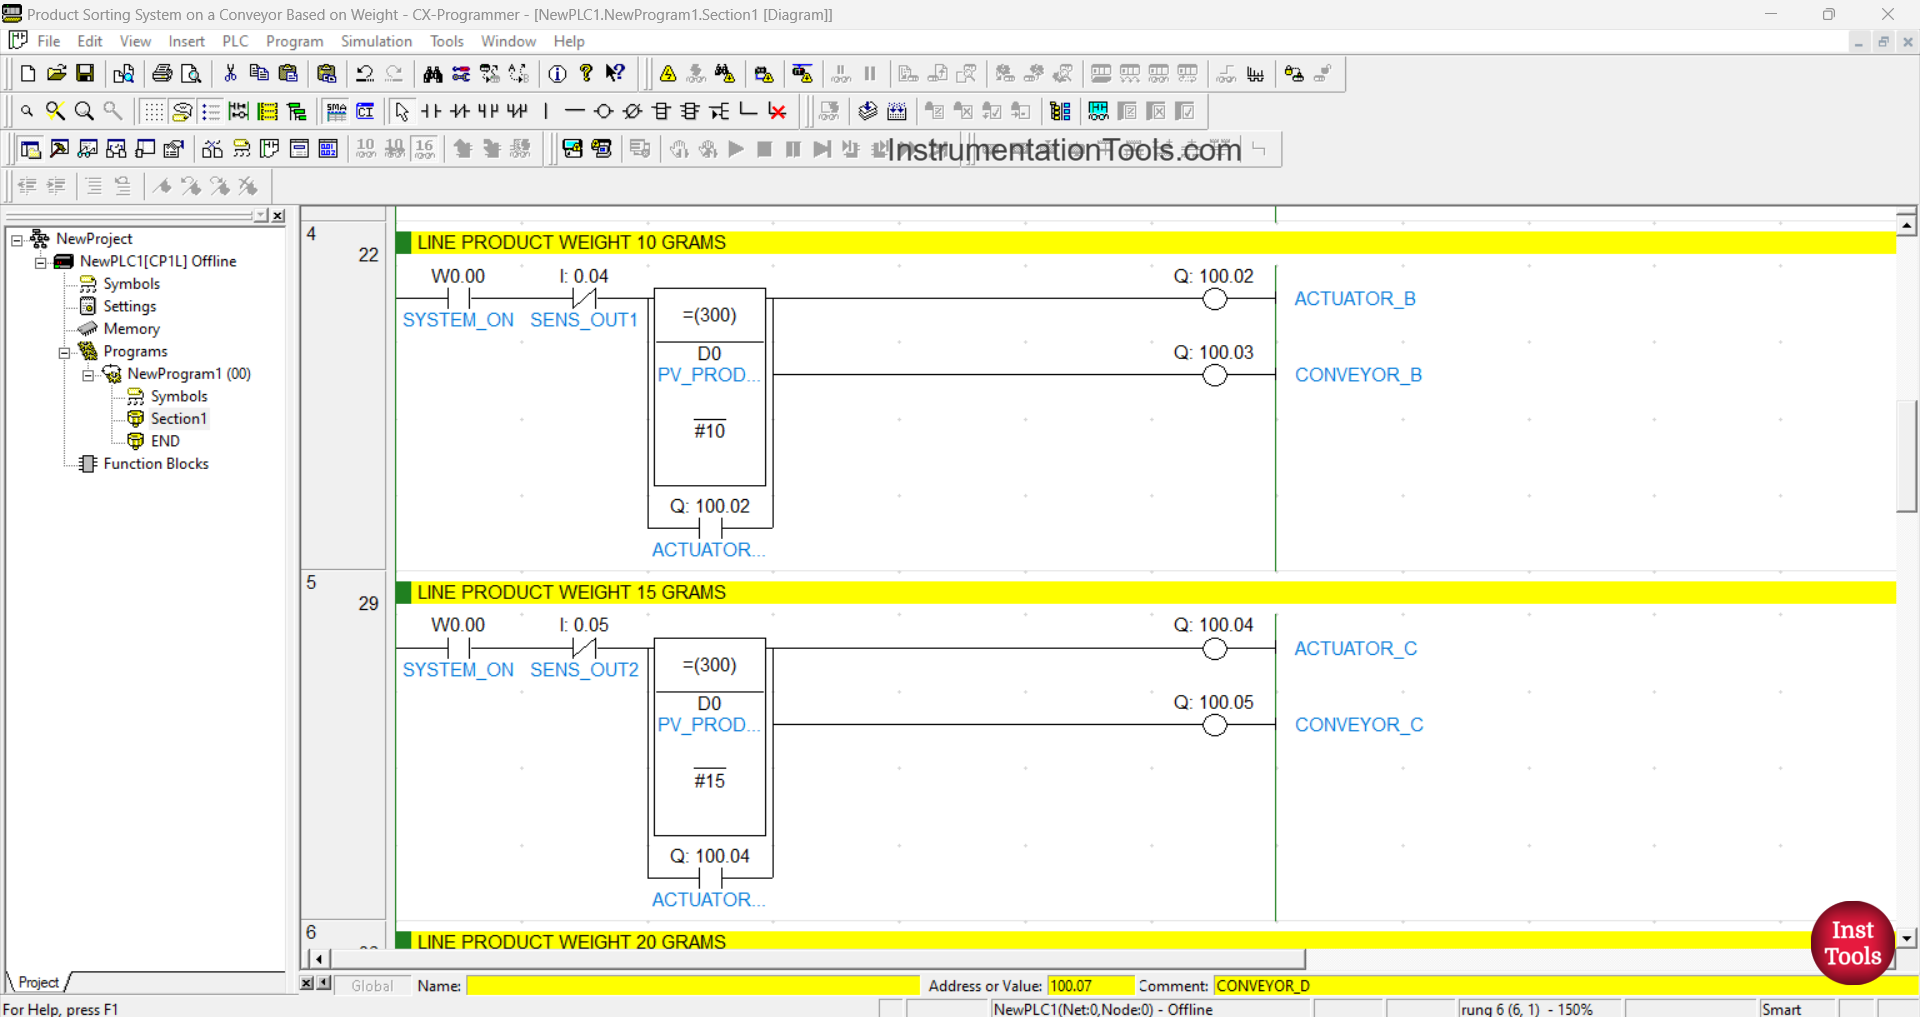Save the project with the Save icon
Viewport: 1920px width, 1017px height.
point(84,73)
